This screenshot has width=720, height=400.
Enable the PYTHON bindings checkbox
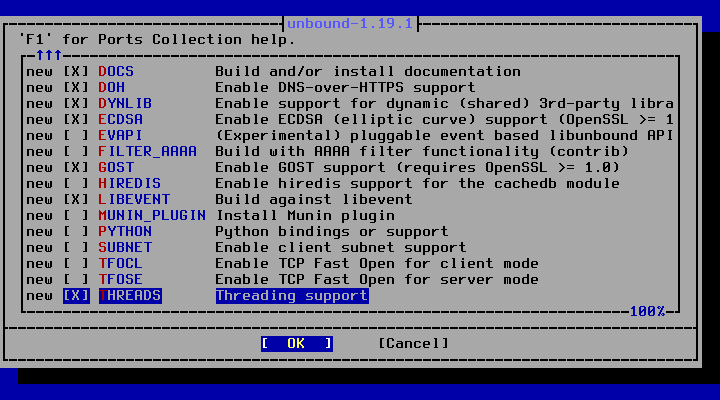76,232
